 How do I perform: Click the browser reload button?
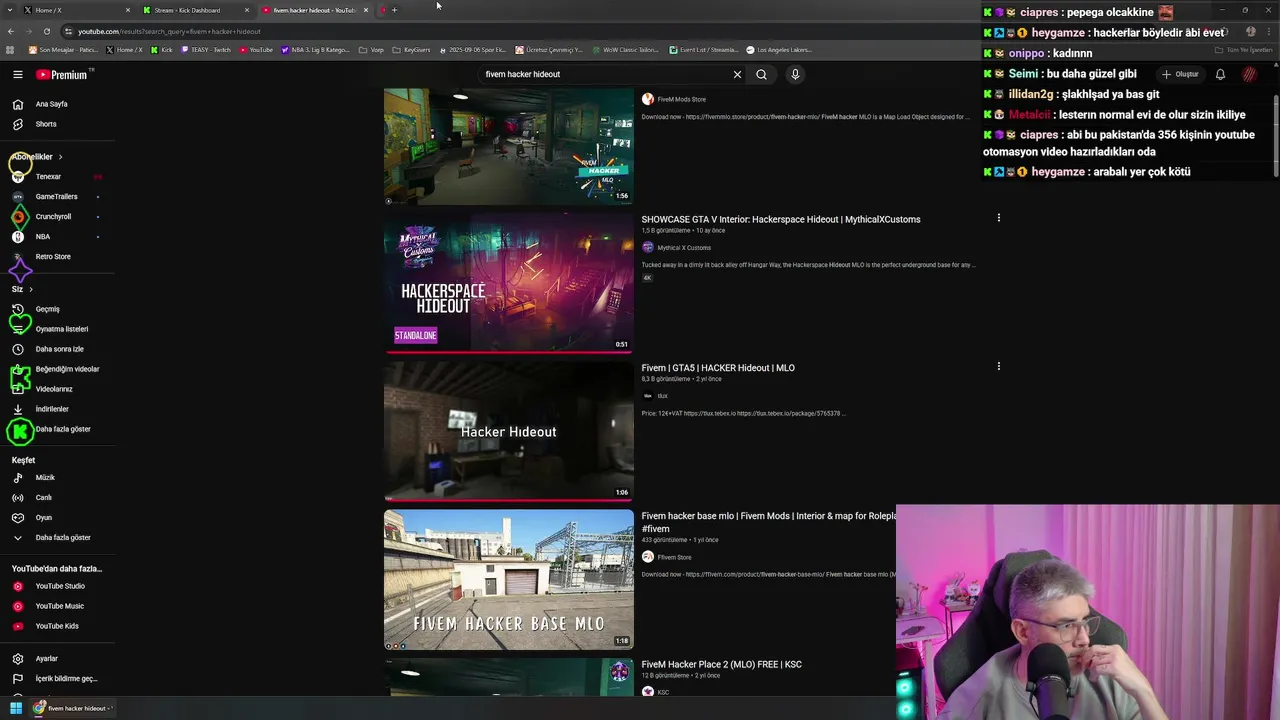[x=45, y=31]
